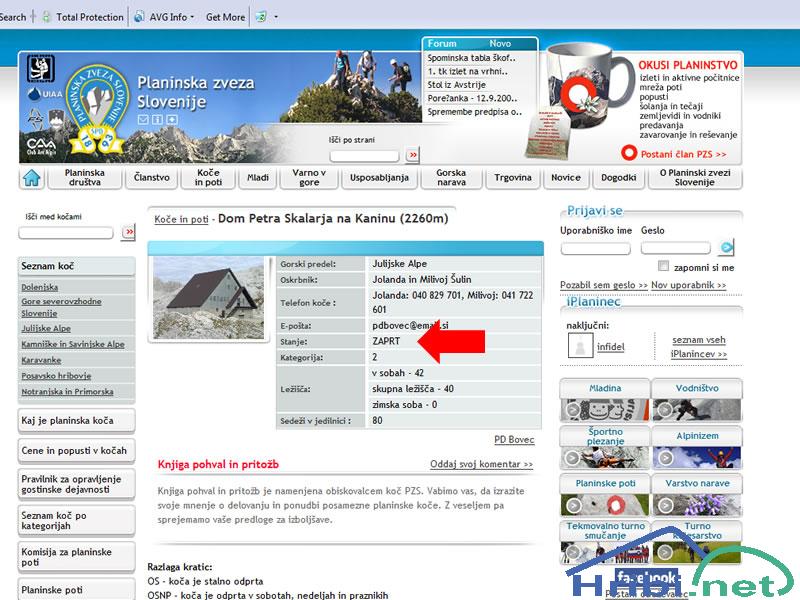Open the Gorska narava menu
Screen dimensions: 800x600
point(451,178)
